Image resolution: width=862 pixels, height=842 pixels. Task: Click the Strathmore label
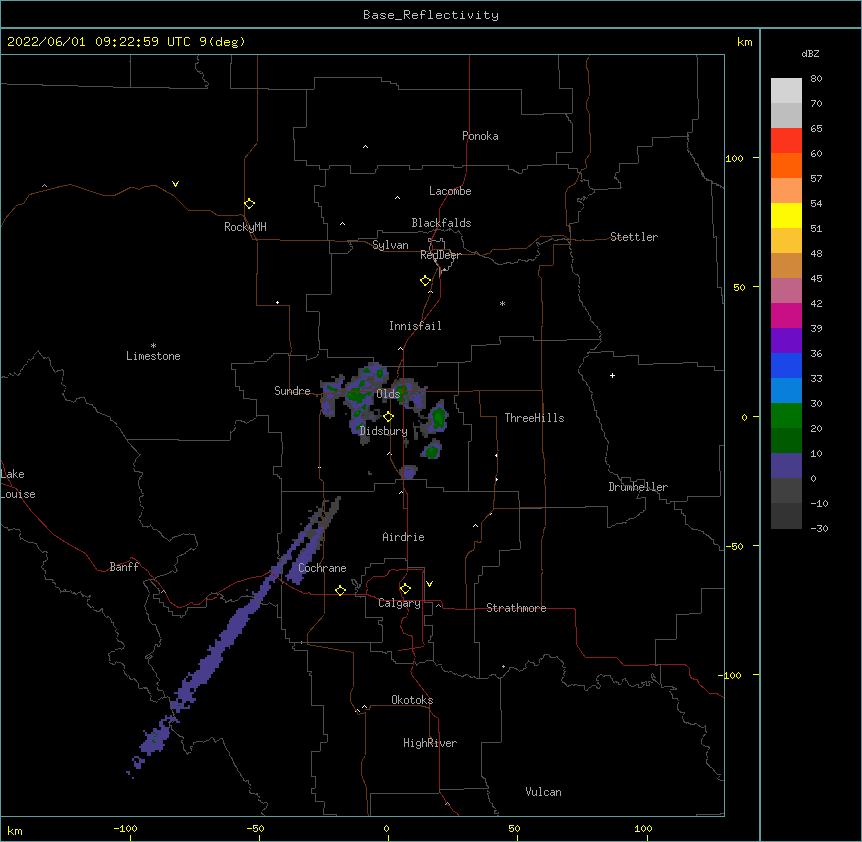click(x=516, y=608)
